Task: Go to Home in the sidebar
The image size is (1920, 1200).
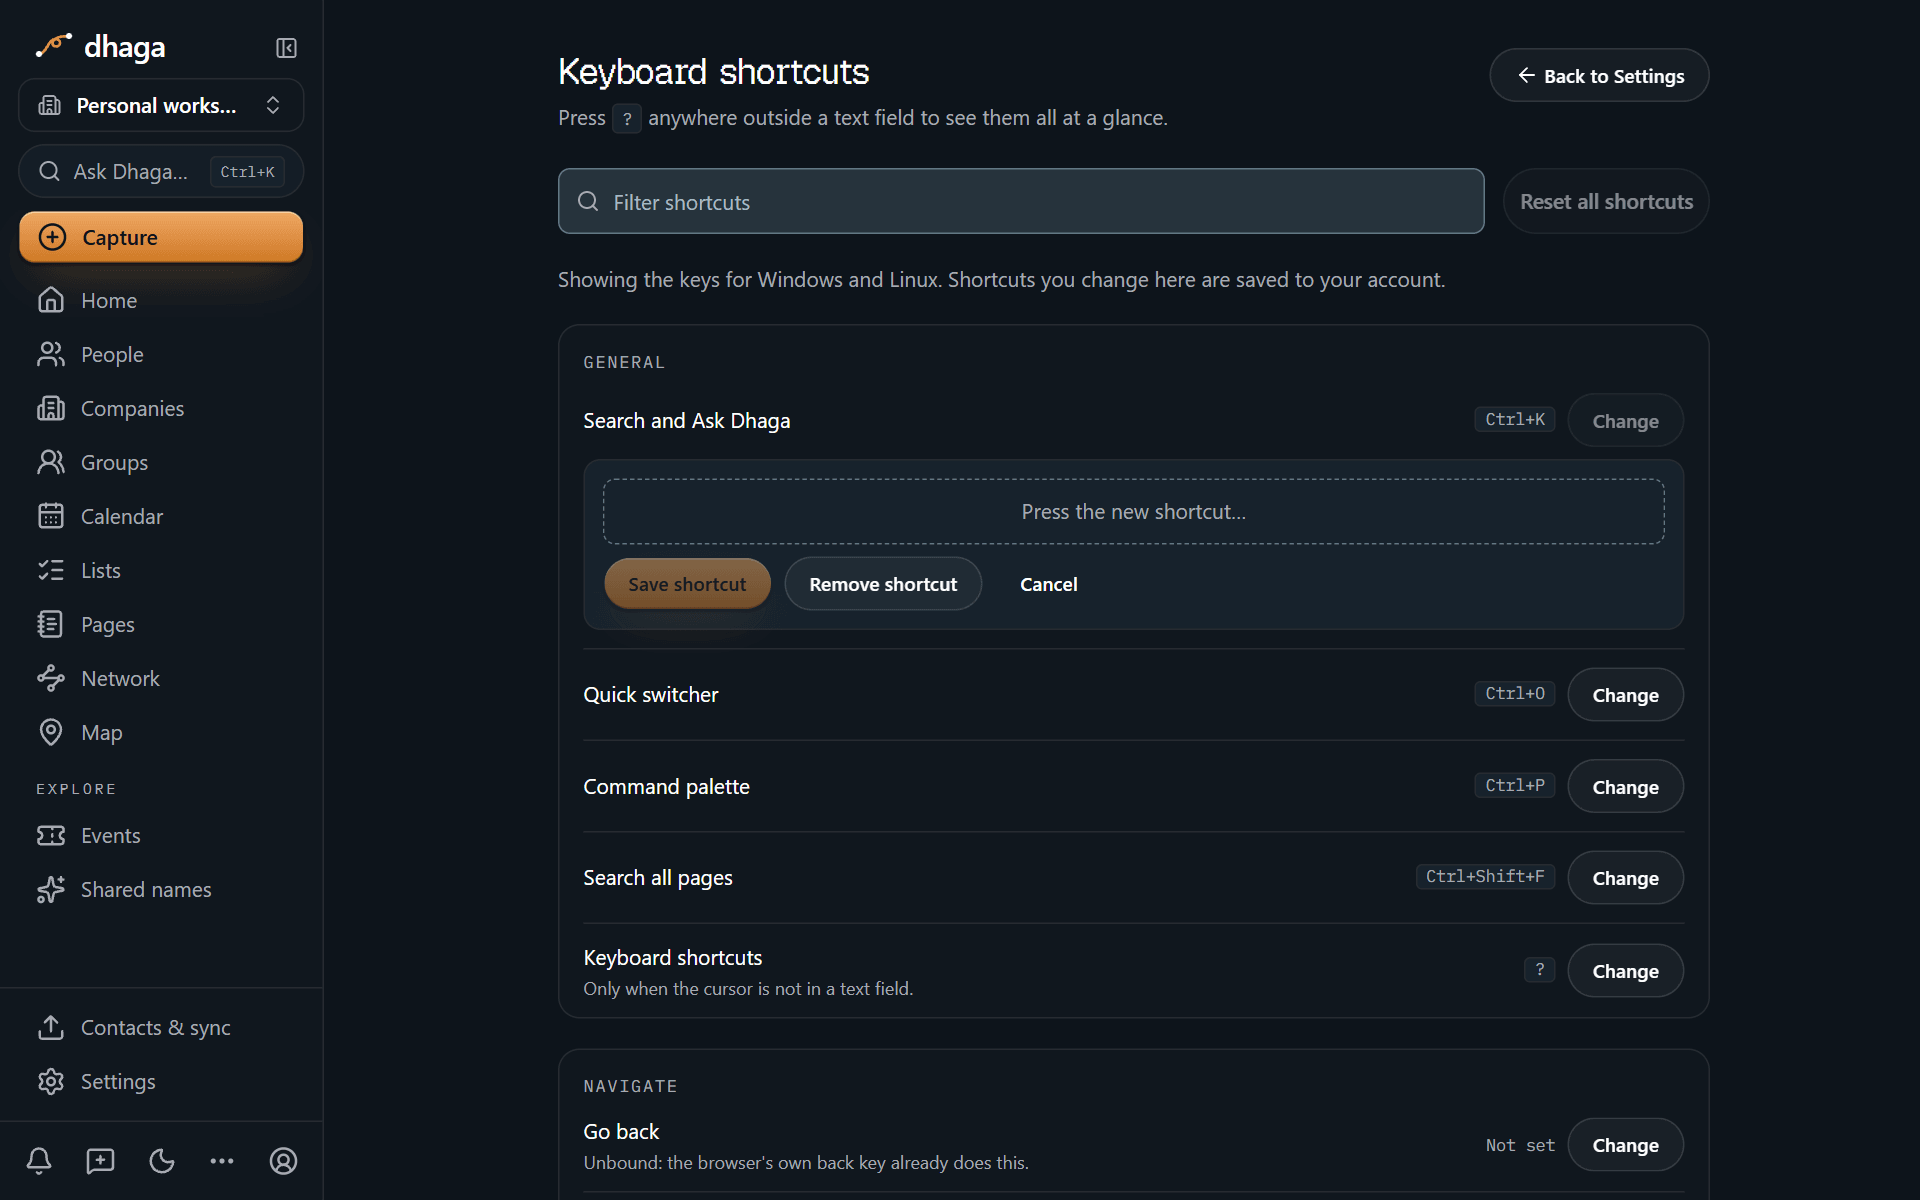Action: pyautogui.click(x=161, y=300)
